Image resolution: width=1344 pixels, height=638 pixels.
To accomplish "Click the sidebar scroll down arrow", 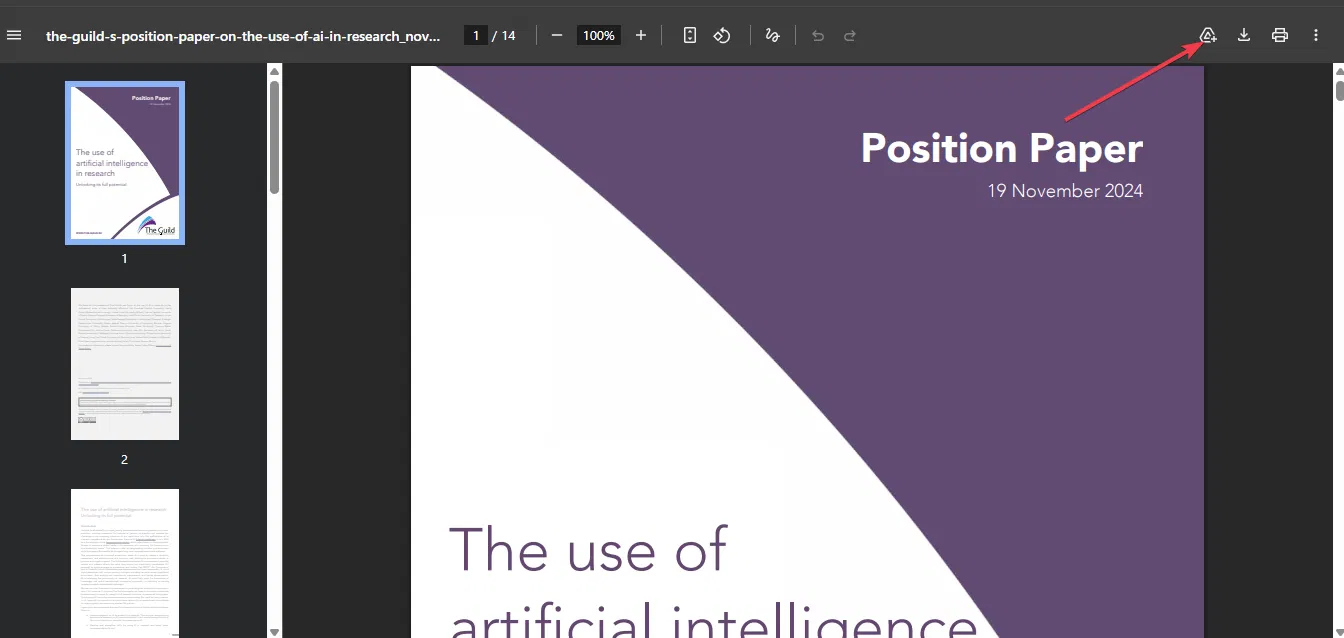I will [x=274, y=631].
